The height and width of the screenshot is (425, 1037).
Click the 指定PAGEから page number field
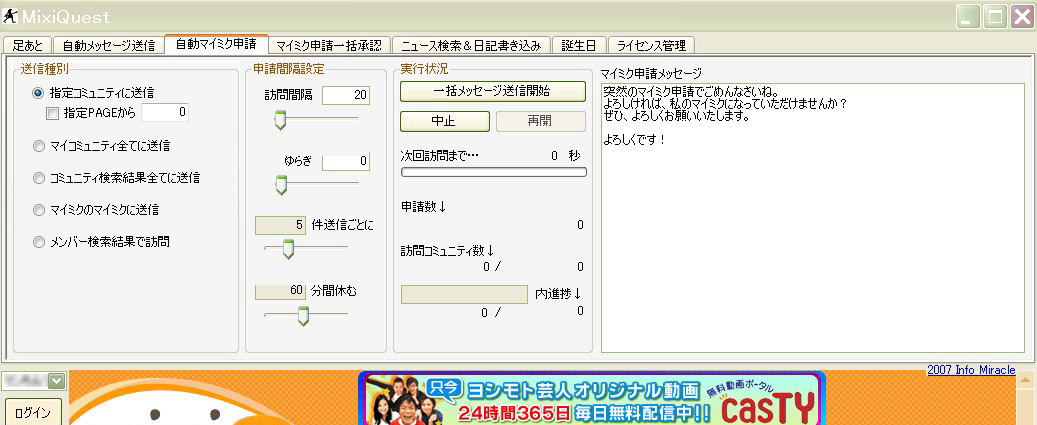(165, 113)
